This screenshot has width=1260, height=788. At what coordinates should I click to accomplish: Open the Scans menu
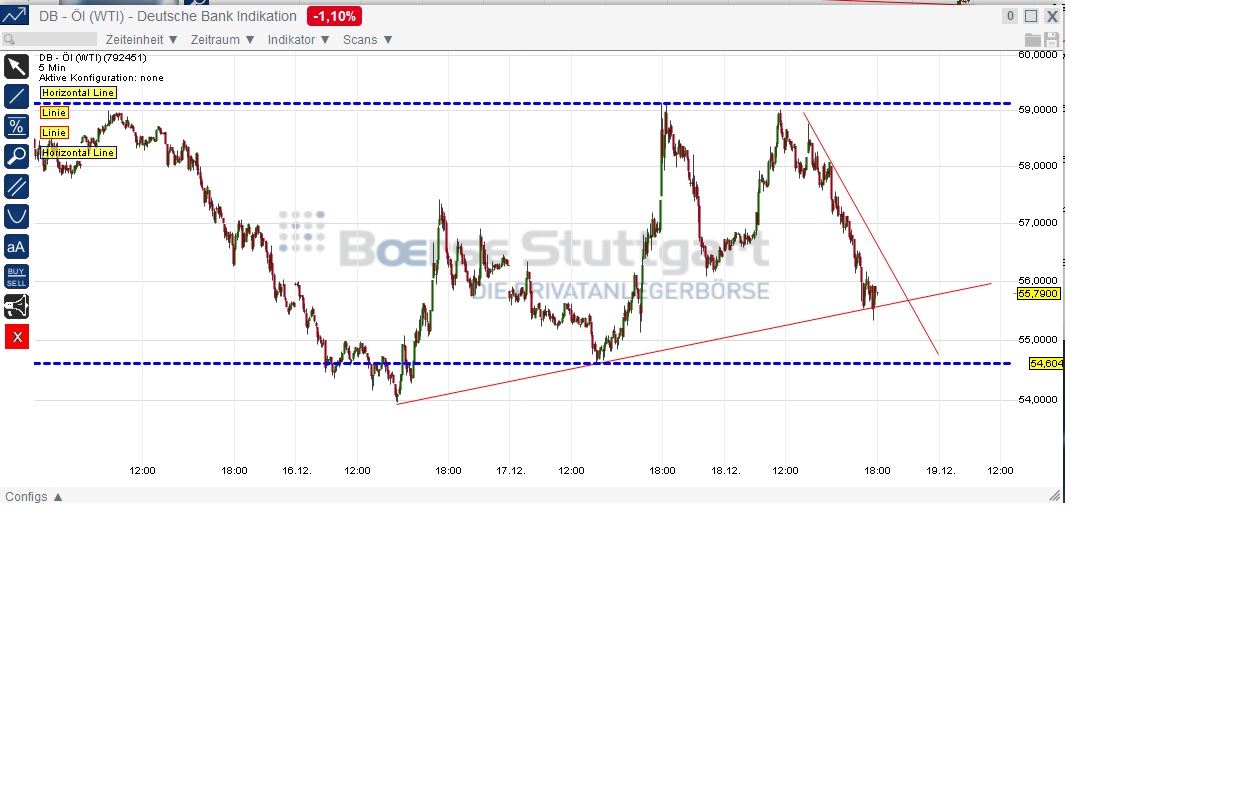(366, 39)
